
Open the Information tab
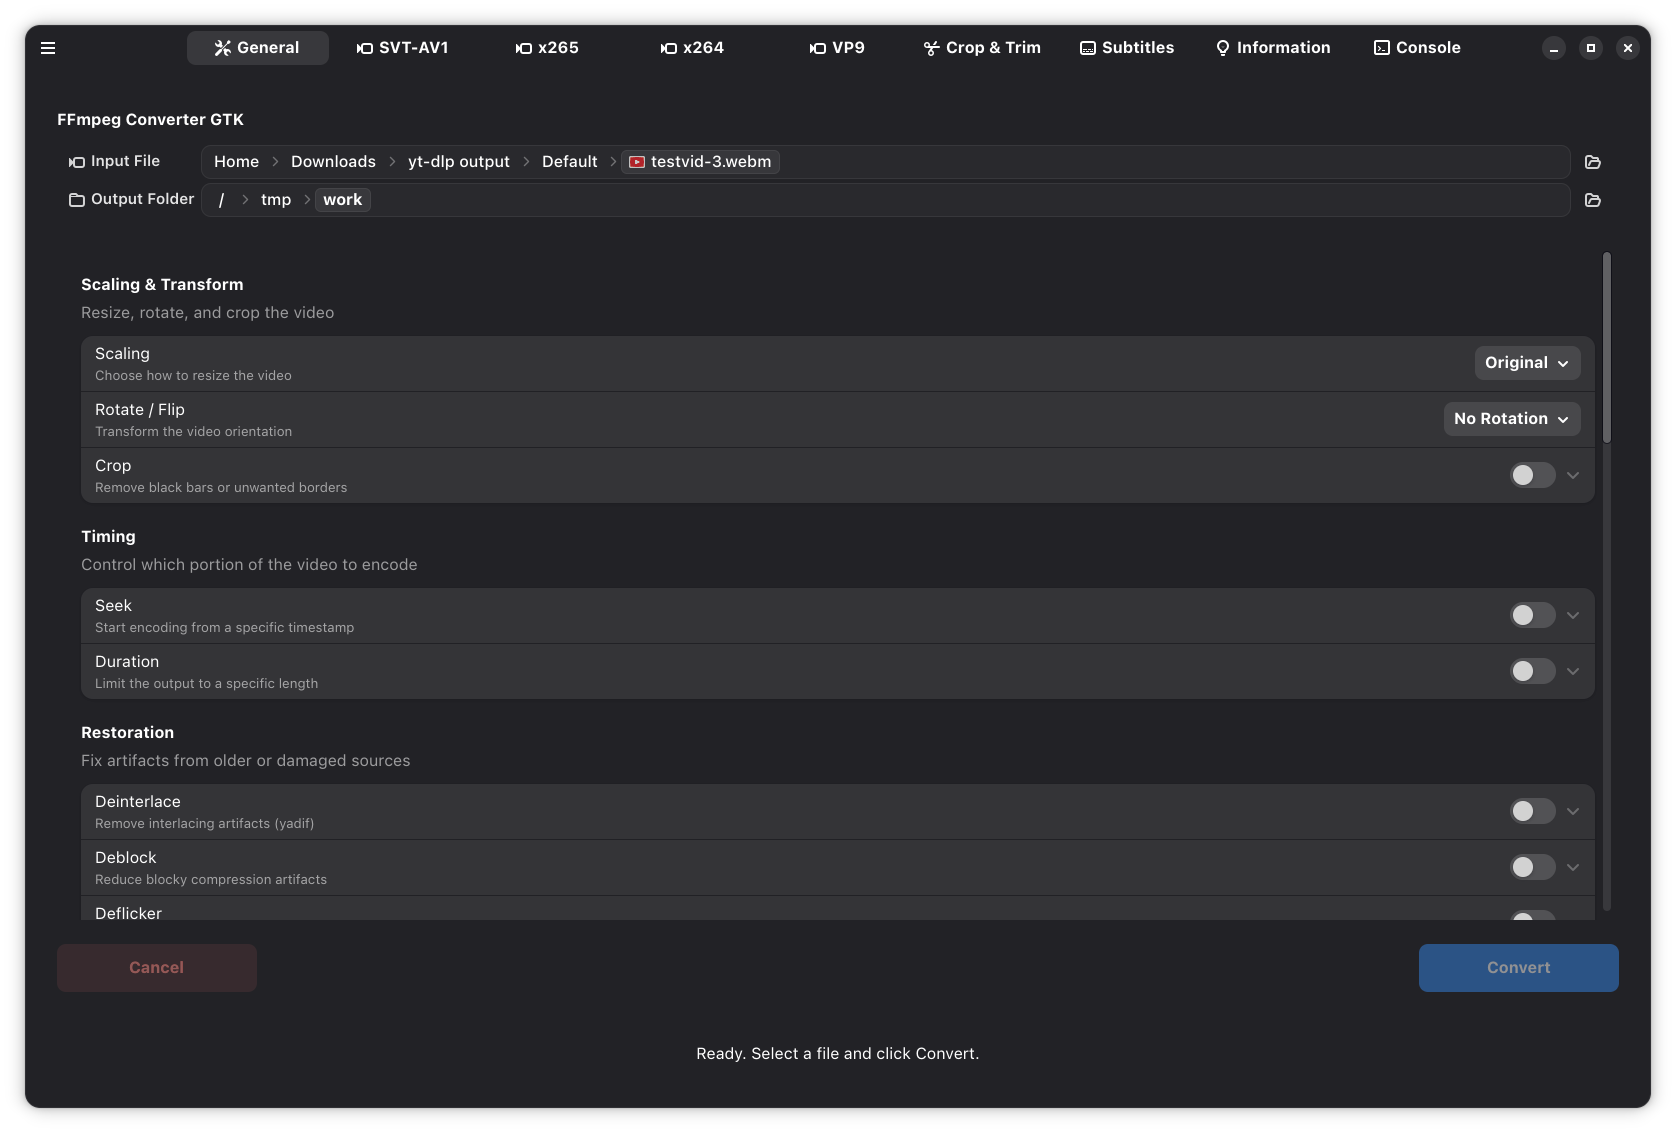click(x=1273, y=48)
